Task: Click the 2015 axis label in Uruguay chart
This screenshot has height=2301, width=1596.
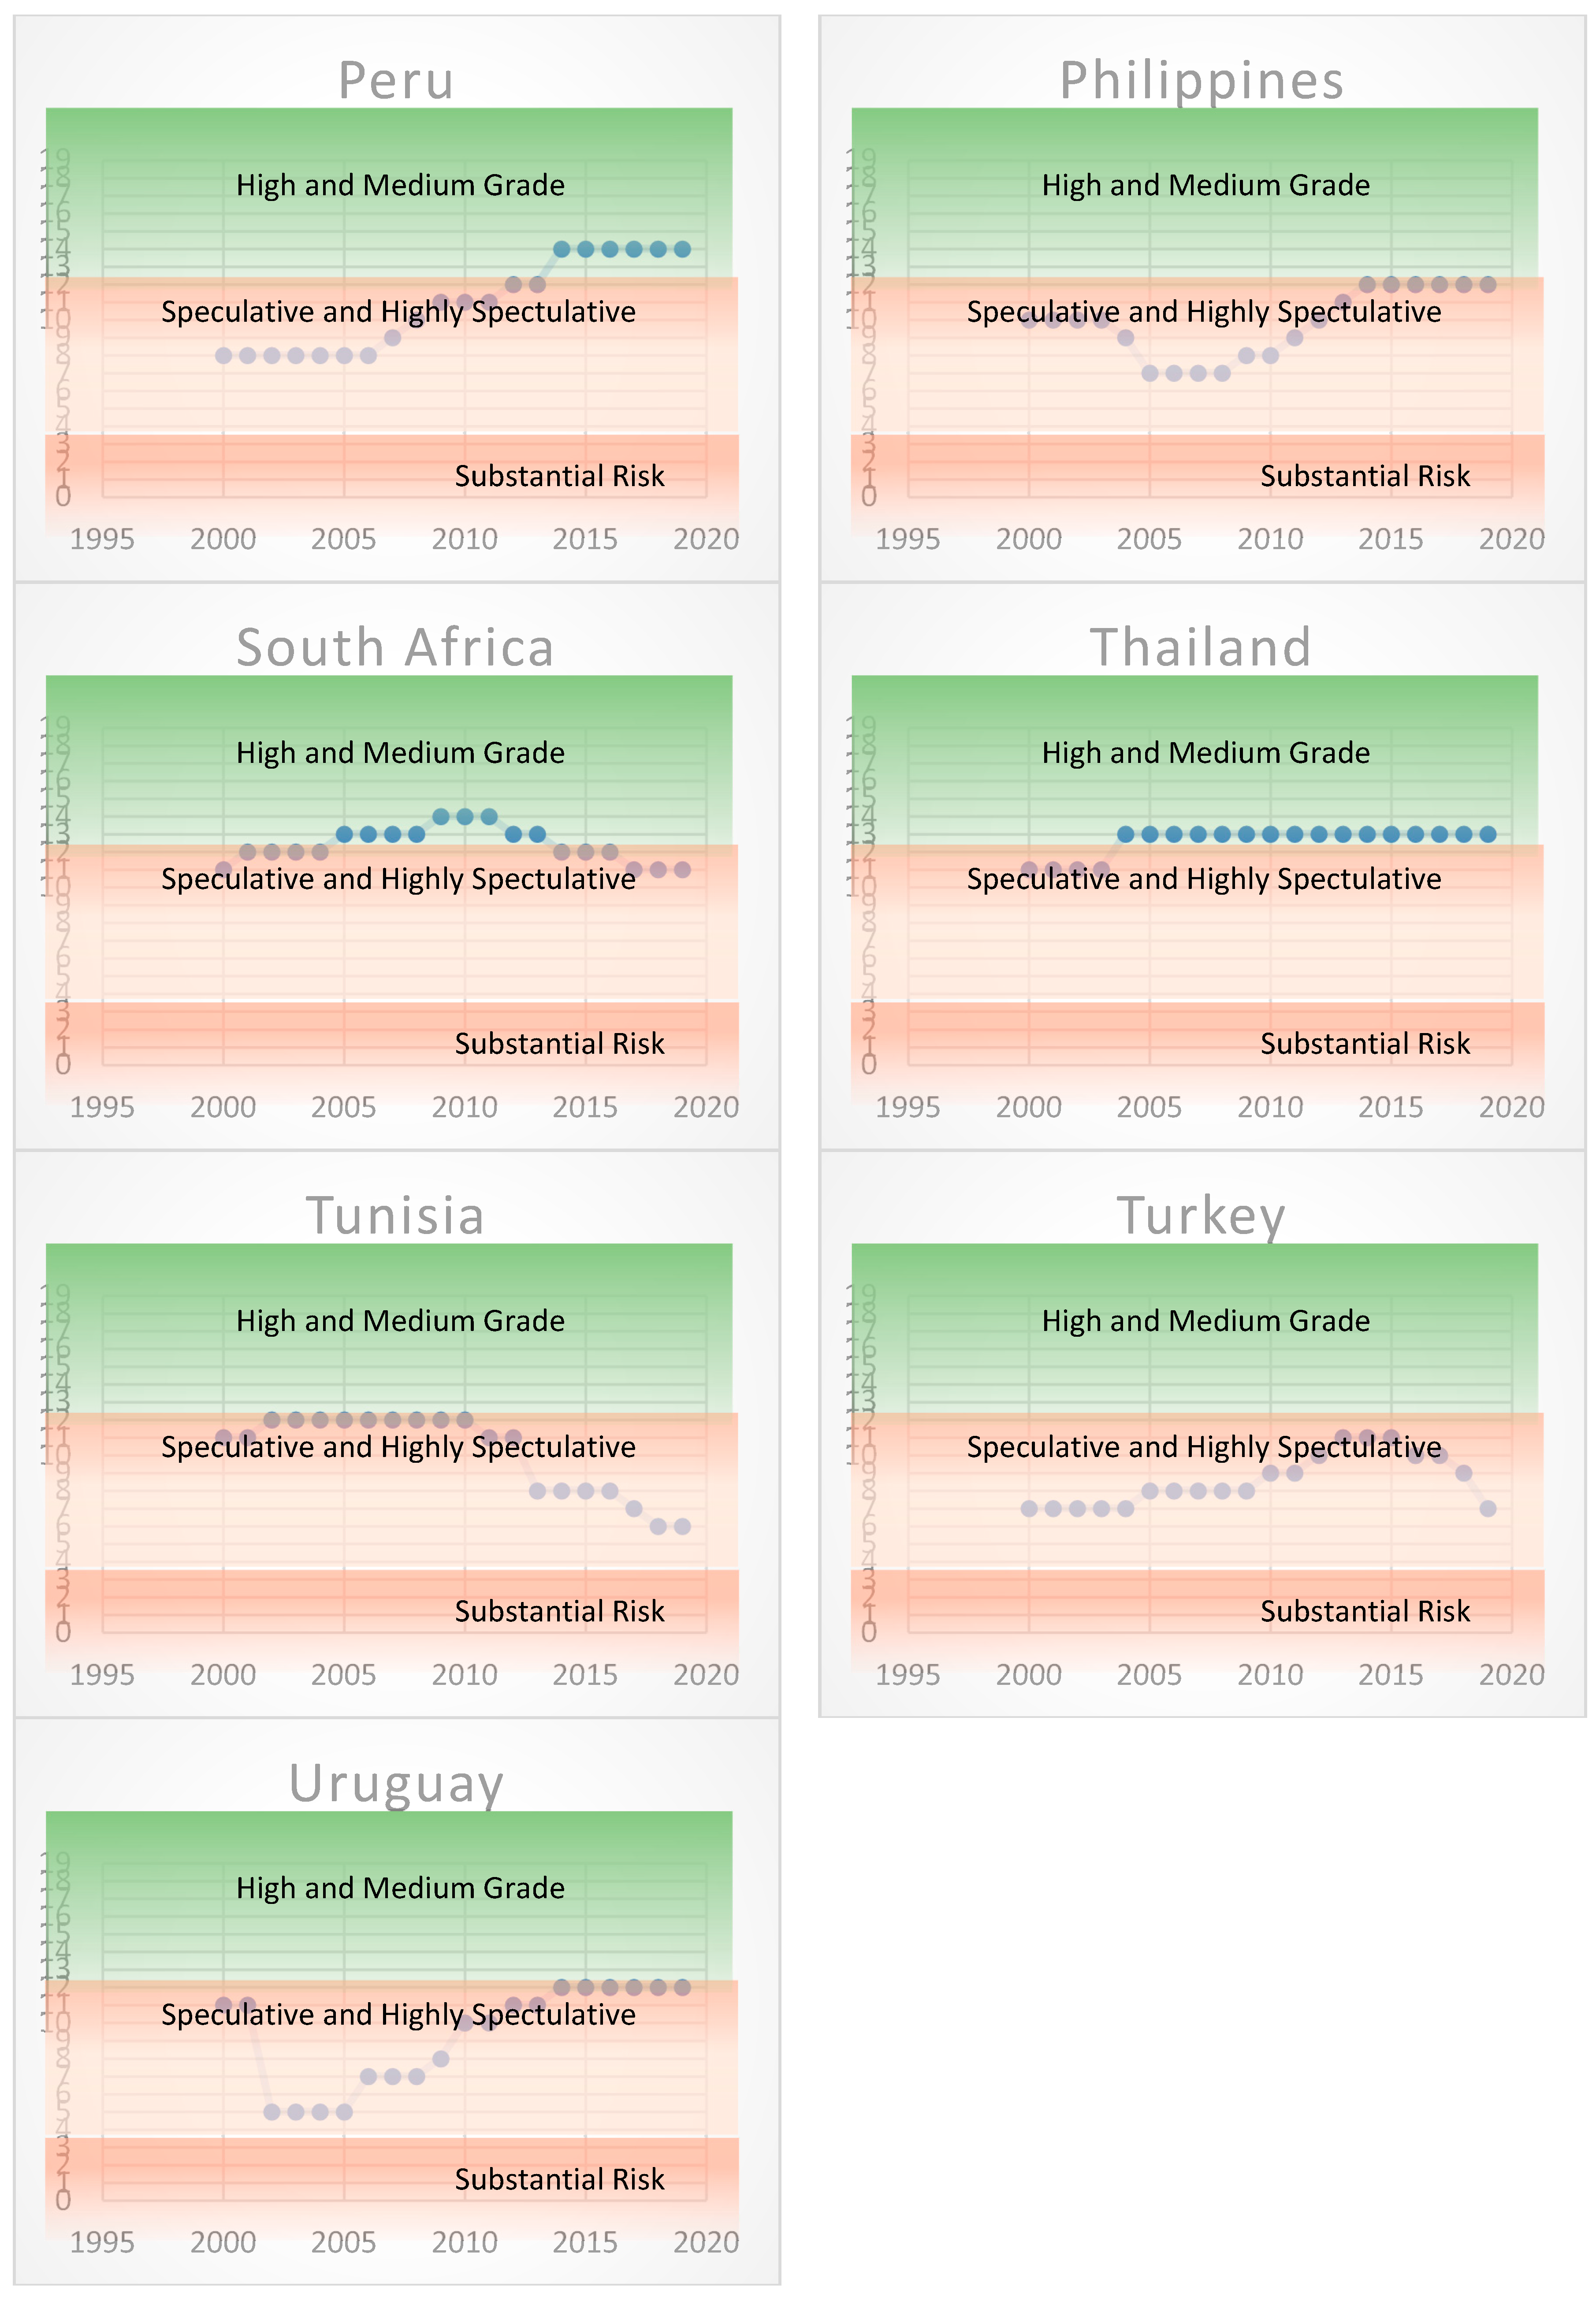Action: coord(585,2242)
